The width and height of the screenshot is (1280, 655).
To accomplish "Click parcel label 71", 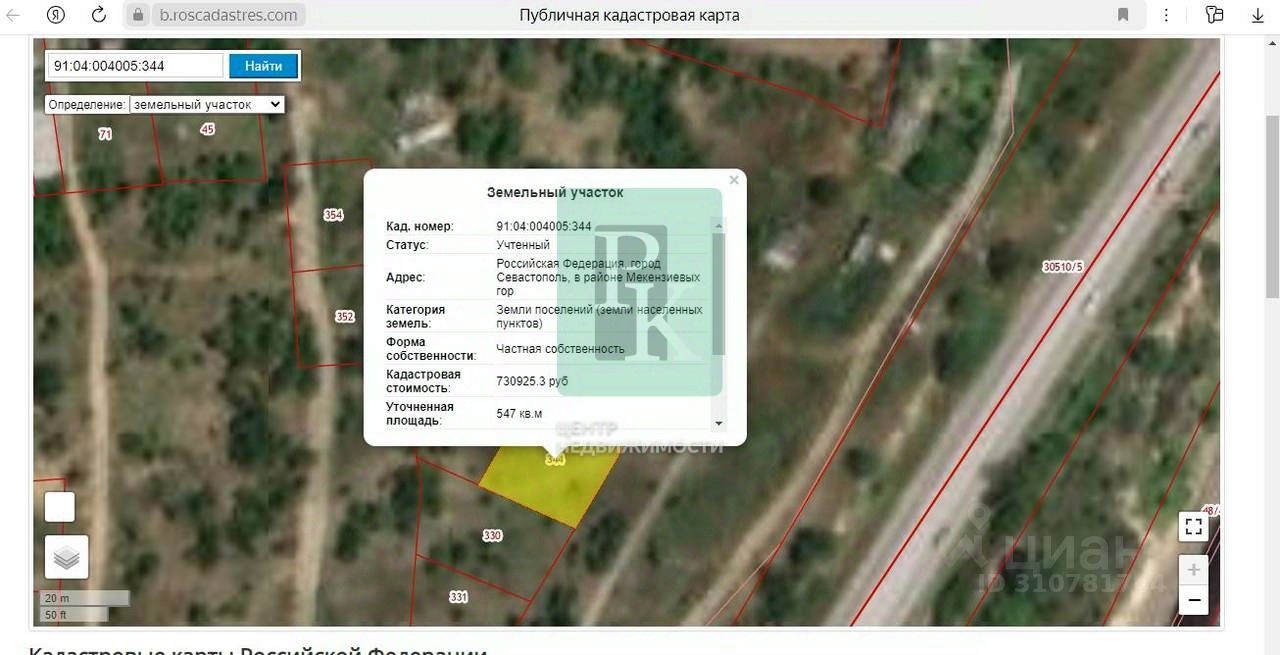I will (x=105, y=134).
